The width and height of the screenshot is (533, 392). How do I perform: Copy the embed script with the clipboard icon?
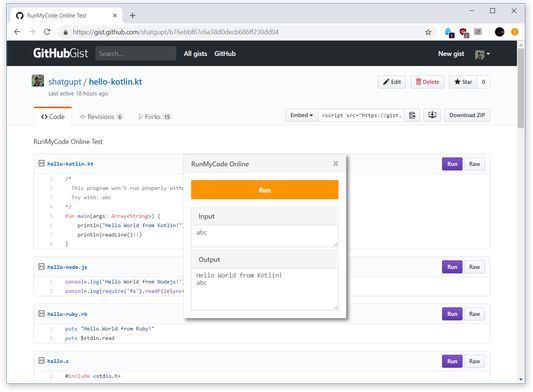point(412,115)
